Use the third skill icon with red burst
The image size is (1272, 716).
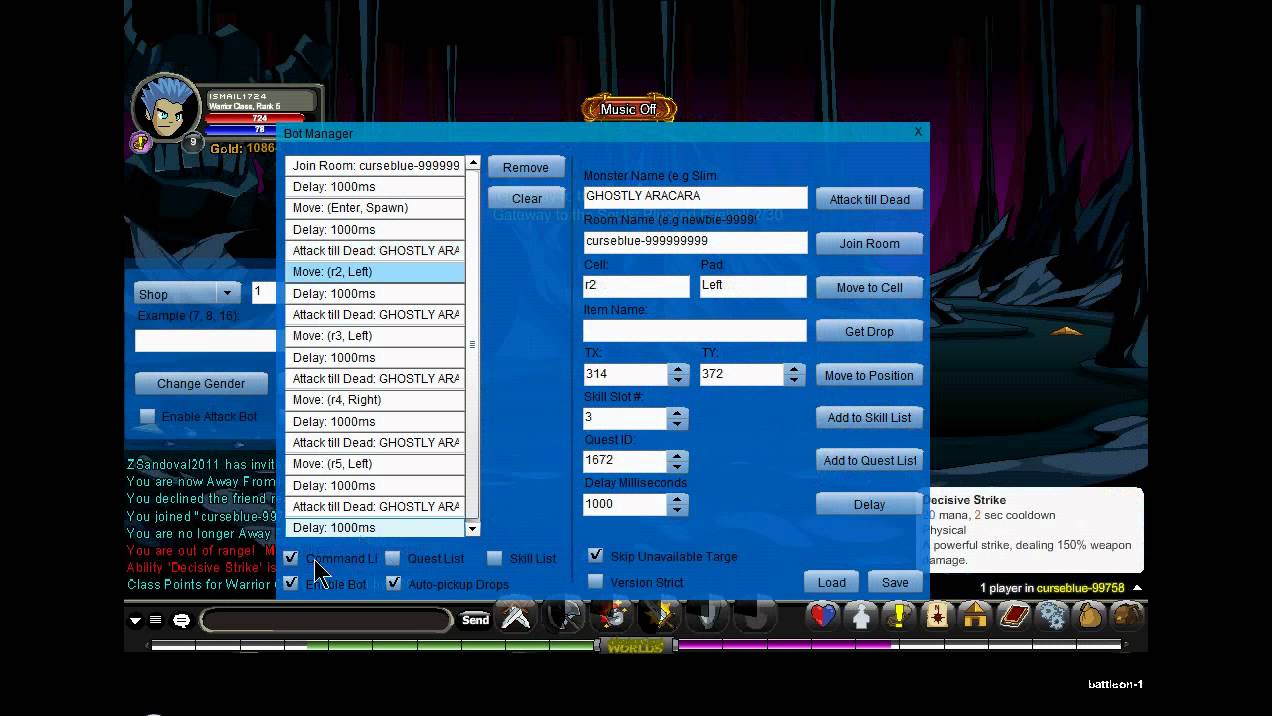pos(612,618)
